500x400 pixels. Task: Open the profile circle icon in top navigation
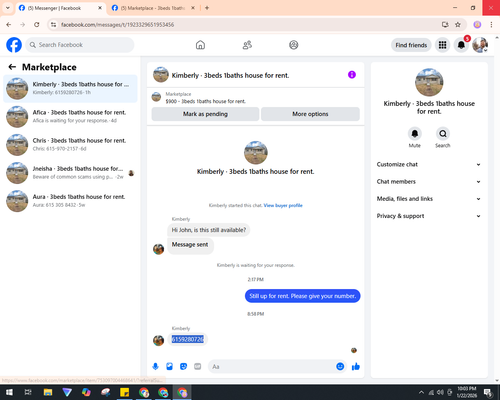click(x=294, y=45)
